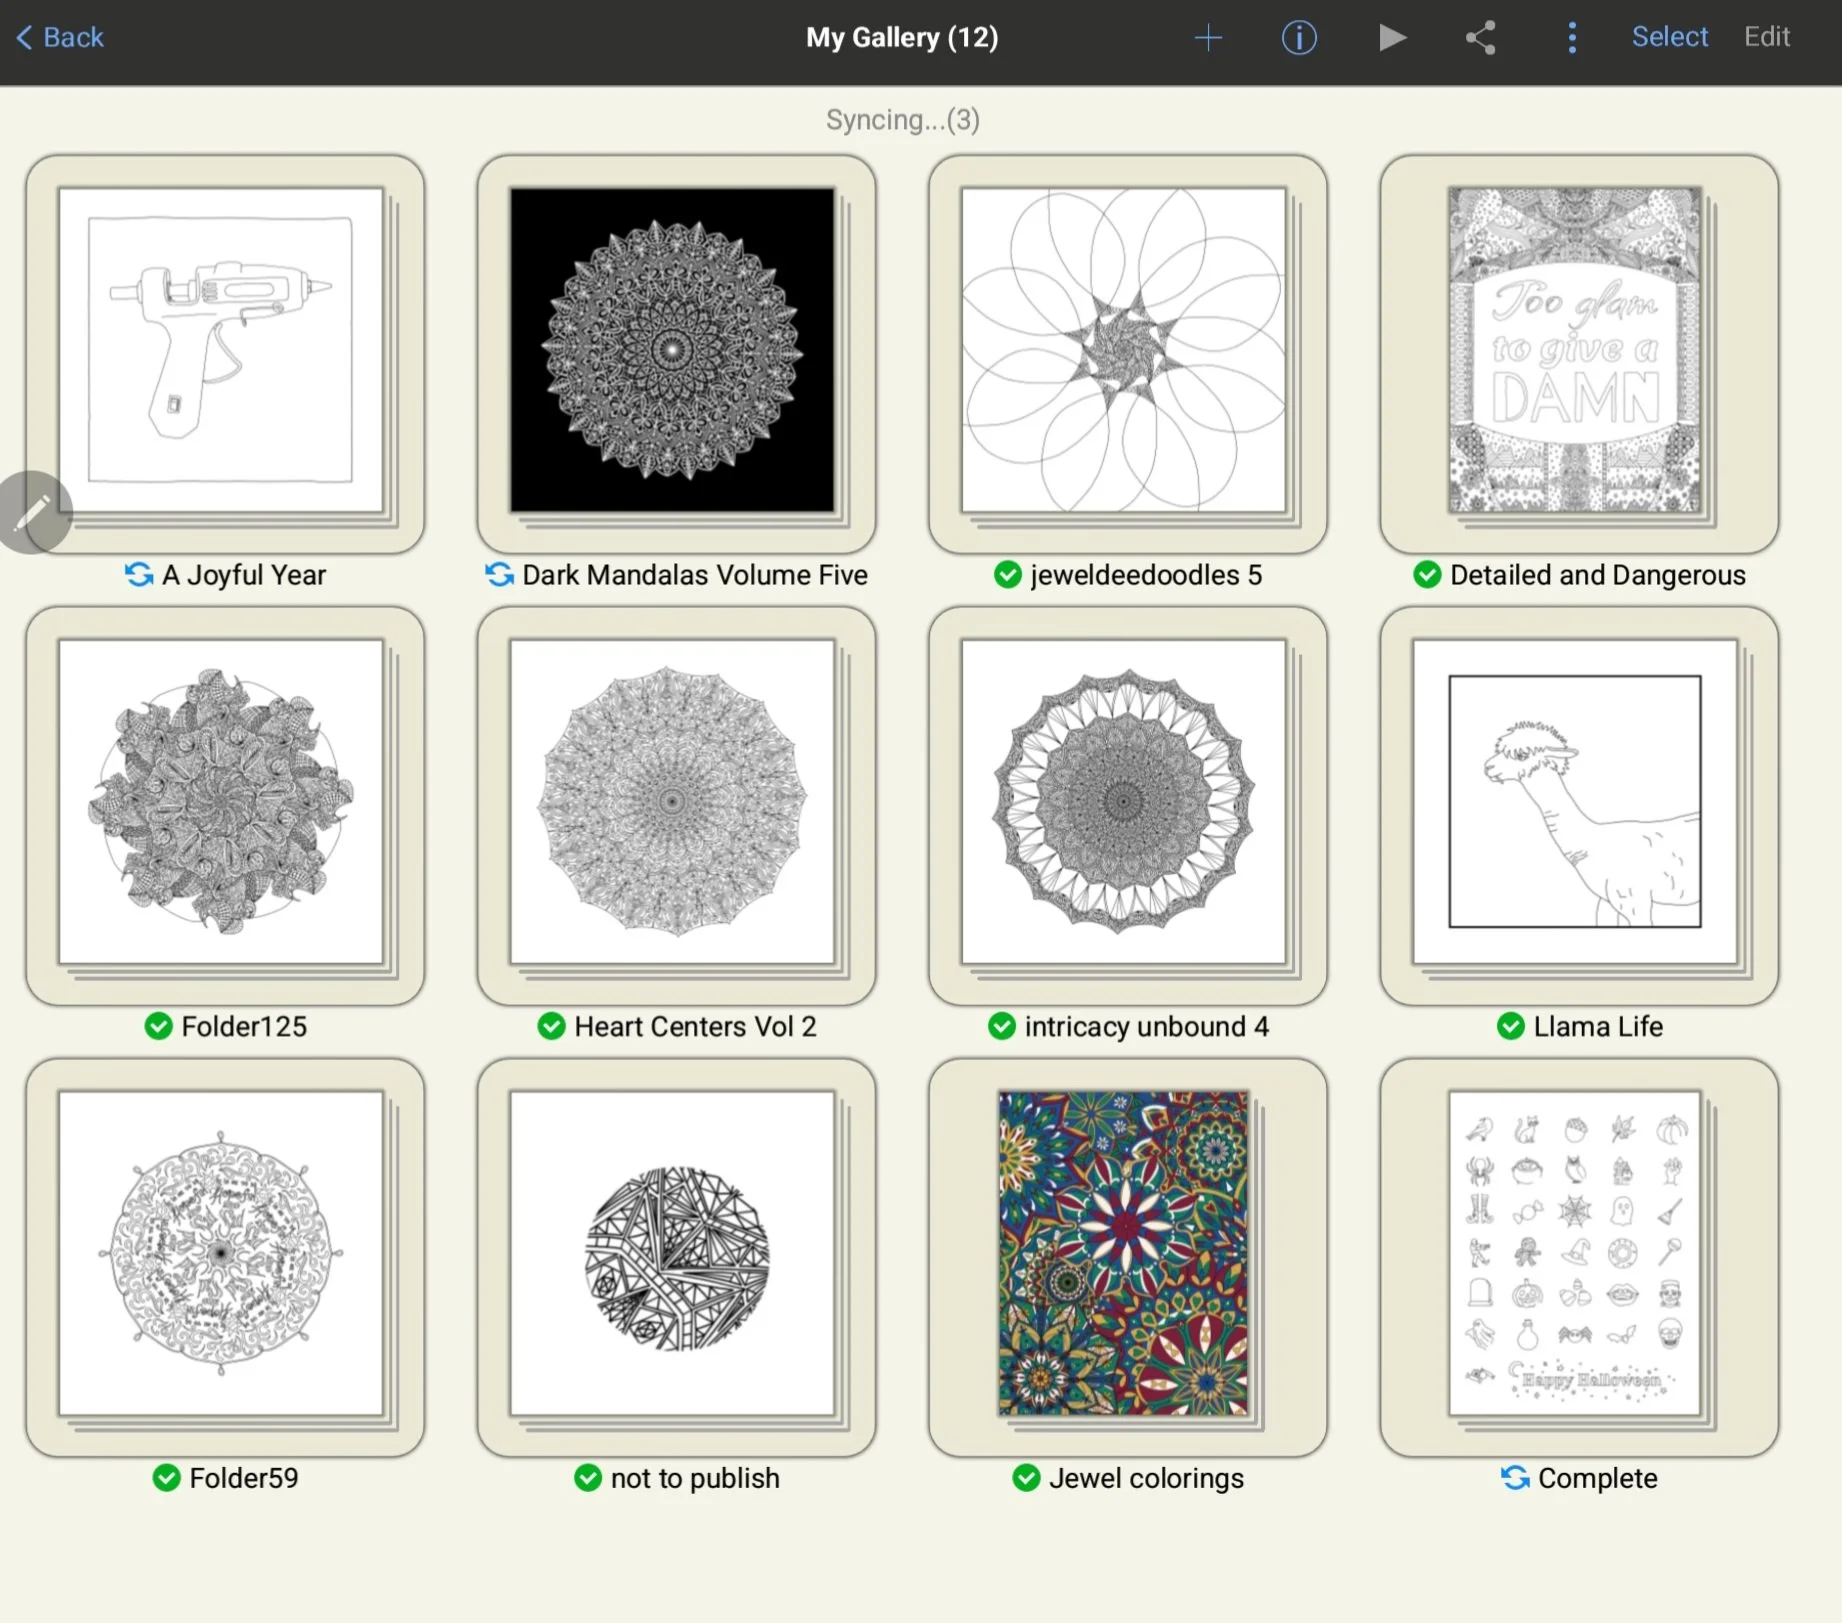Tap the green check beside Heart Centers Vol 2

coord(552,1026)
